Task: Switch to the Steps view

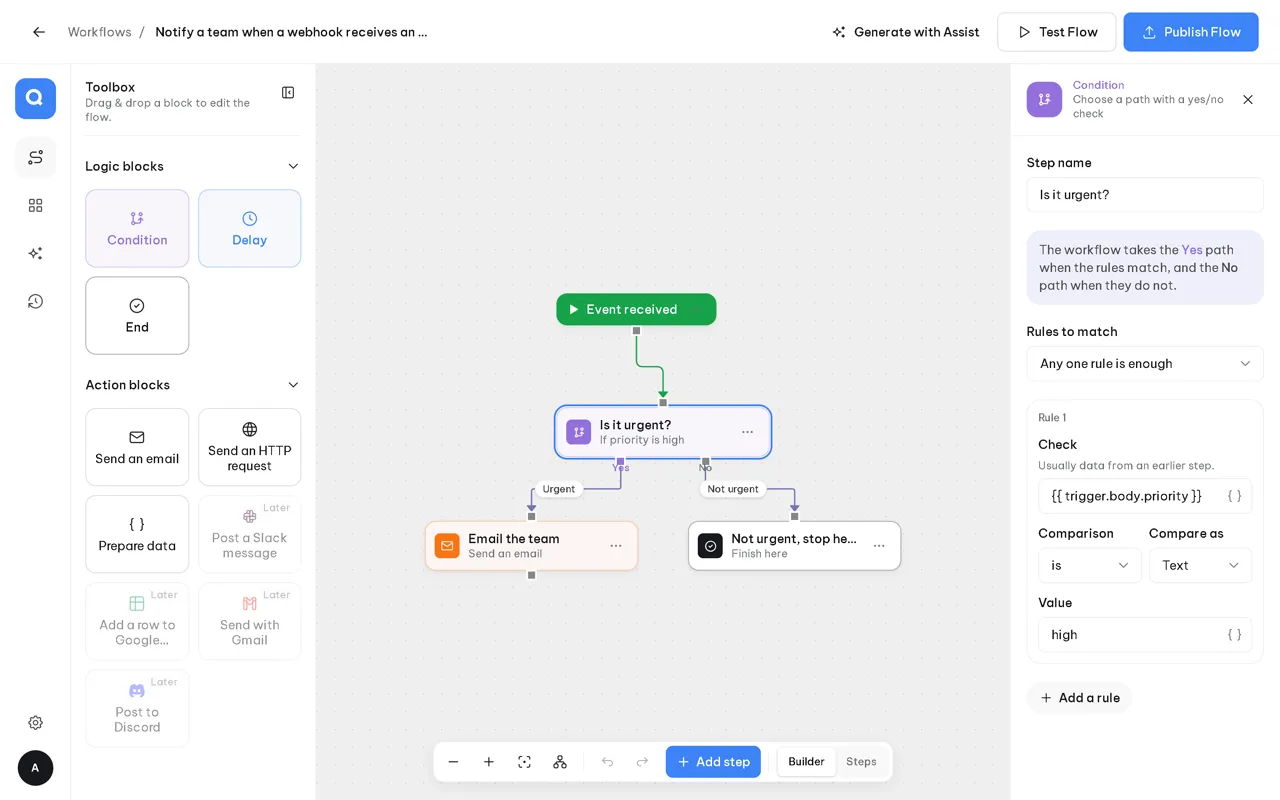Action: pyautogui.click(x=861, y=762)
